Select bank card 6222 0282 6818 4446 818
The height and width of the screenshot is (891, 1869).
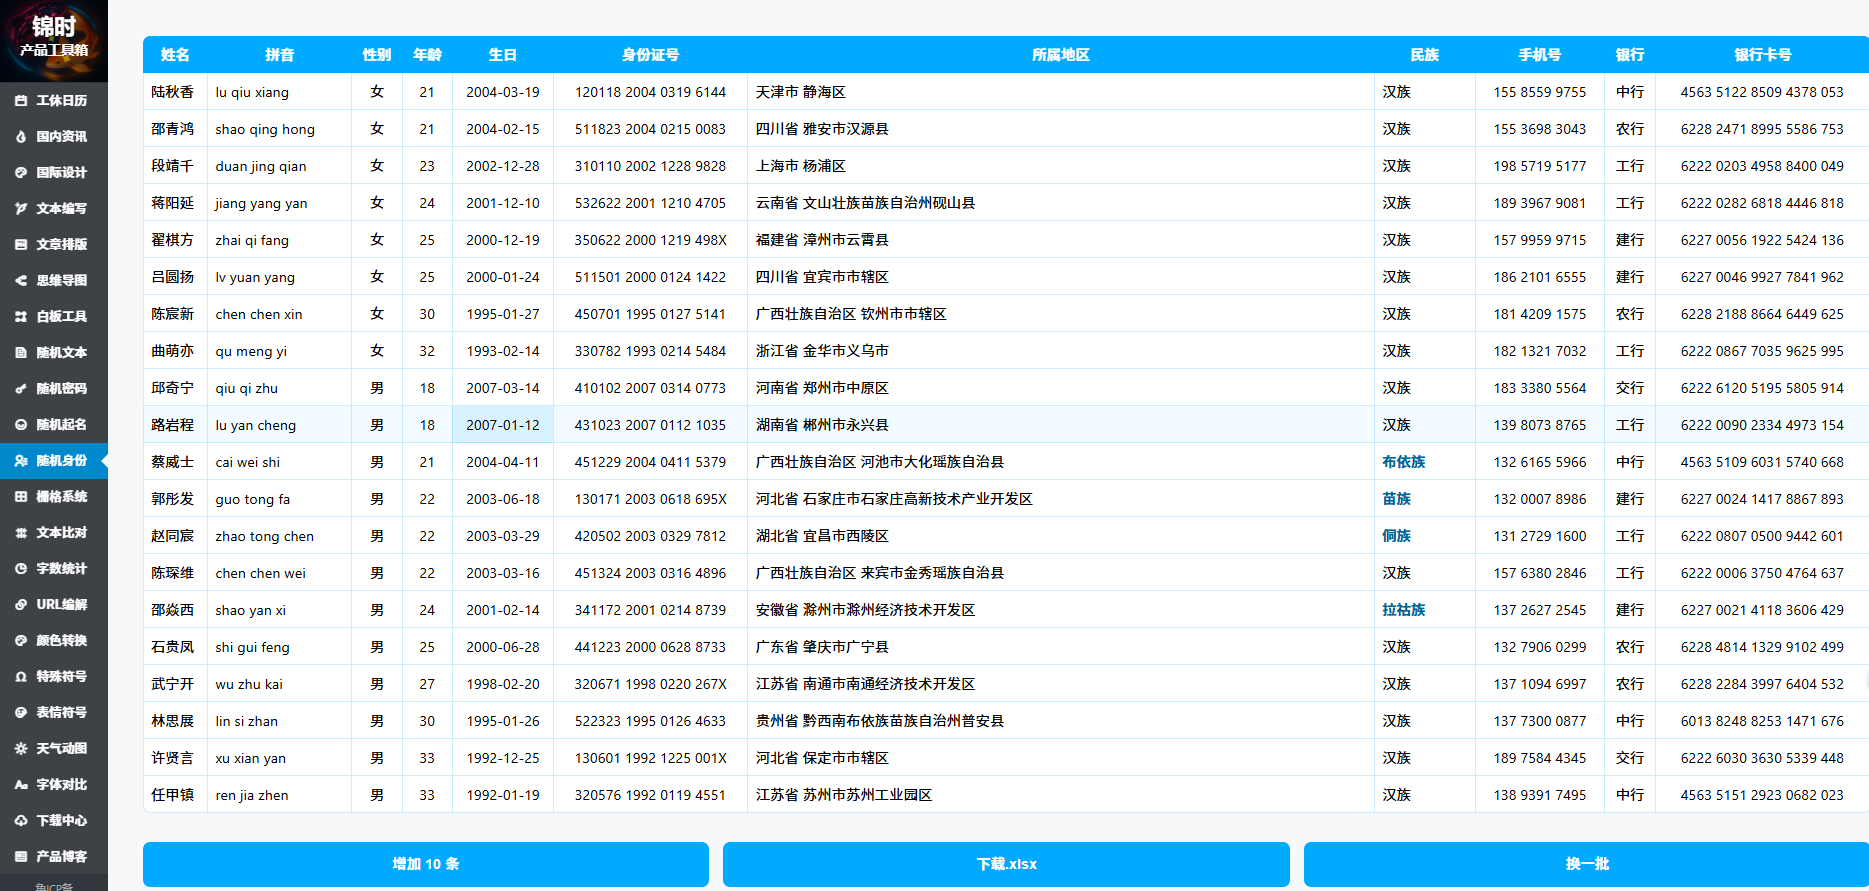point(1762,203)
